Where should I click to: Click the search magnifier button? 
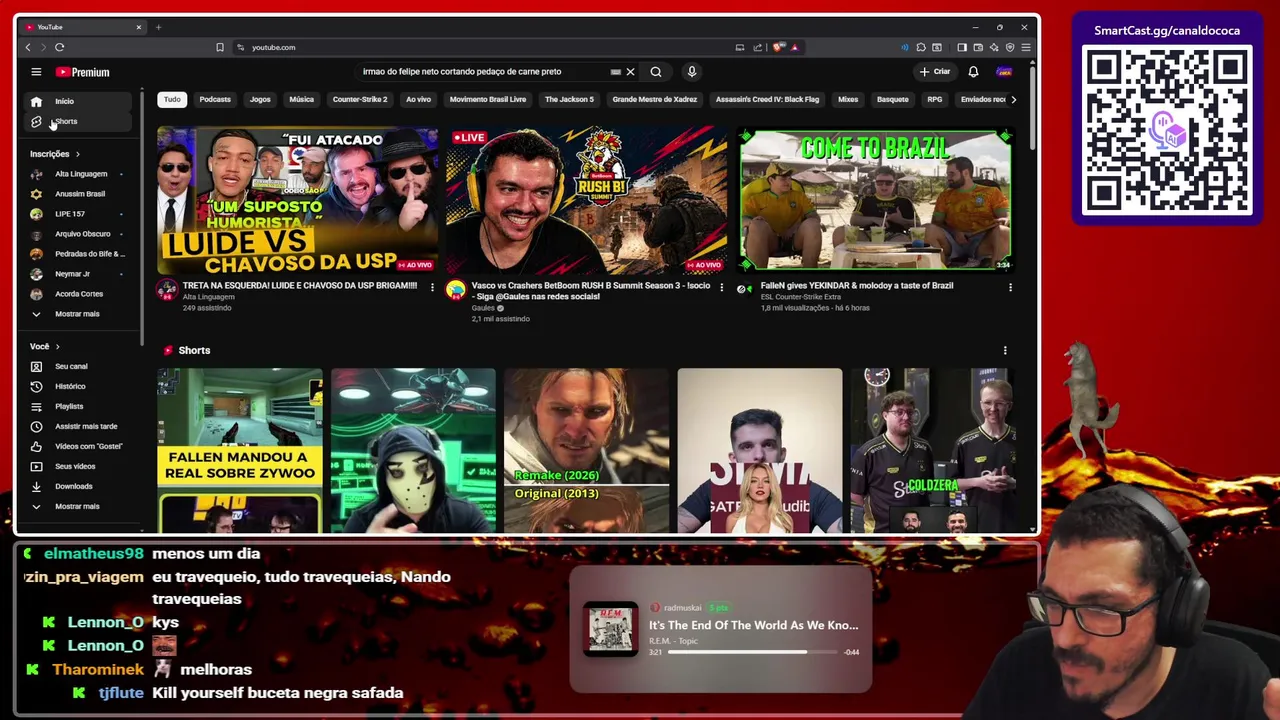tap(656, 72)
